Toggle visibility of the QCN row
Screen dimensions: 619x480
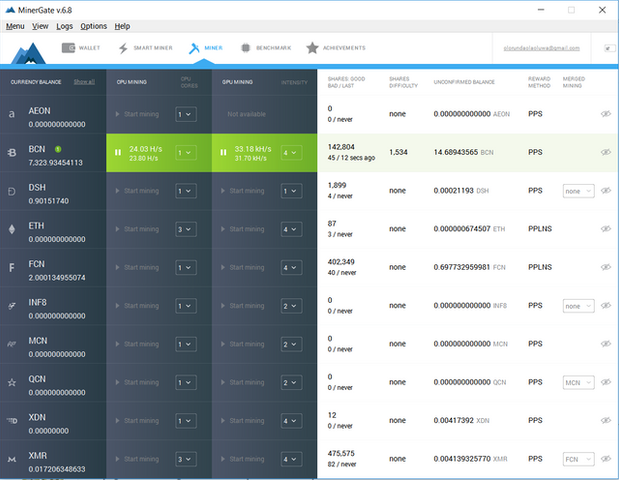pyautogui.click(x=606, y=382)
